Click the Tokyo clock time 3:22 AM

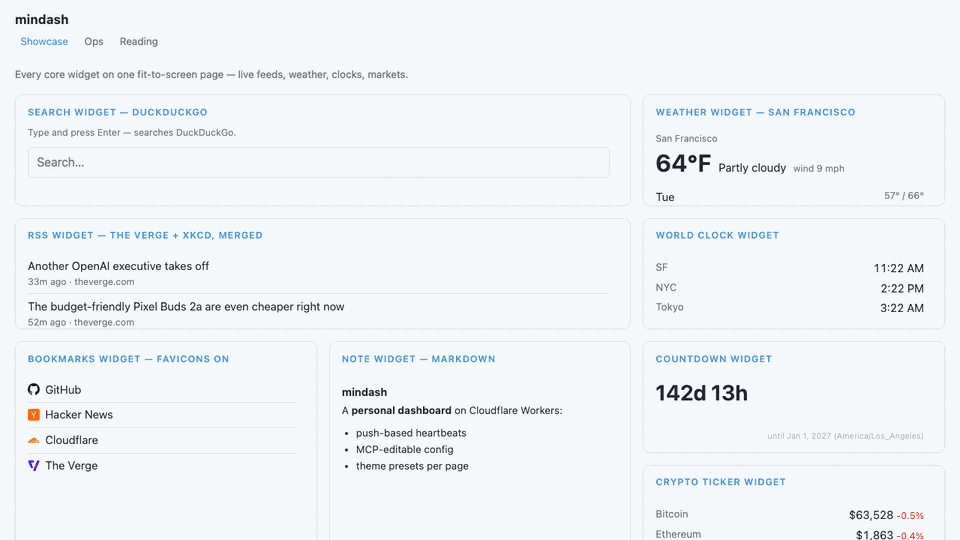tap(902, 308)
